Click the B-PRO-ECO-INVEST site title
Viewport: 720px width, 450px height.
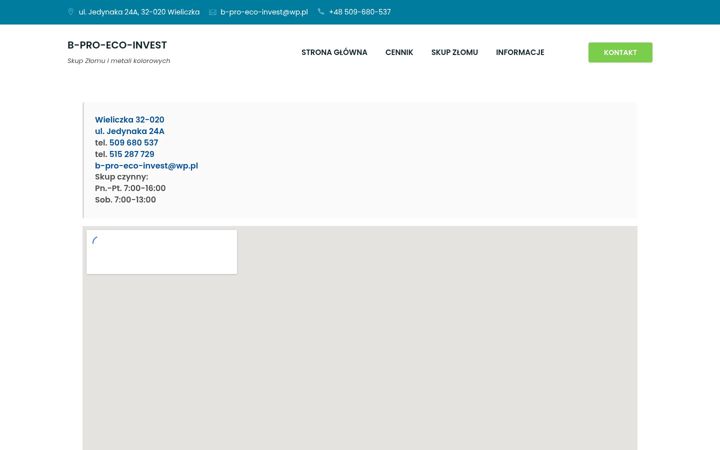117,45
